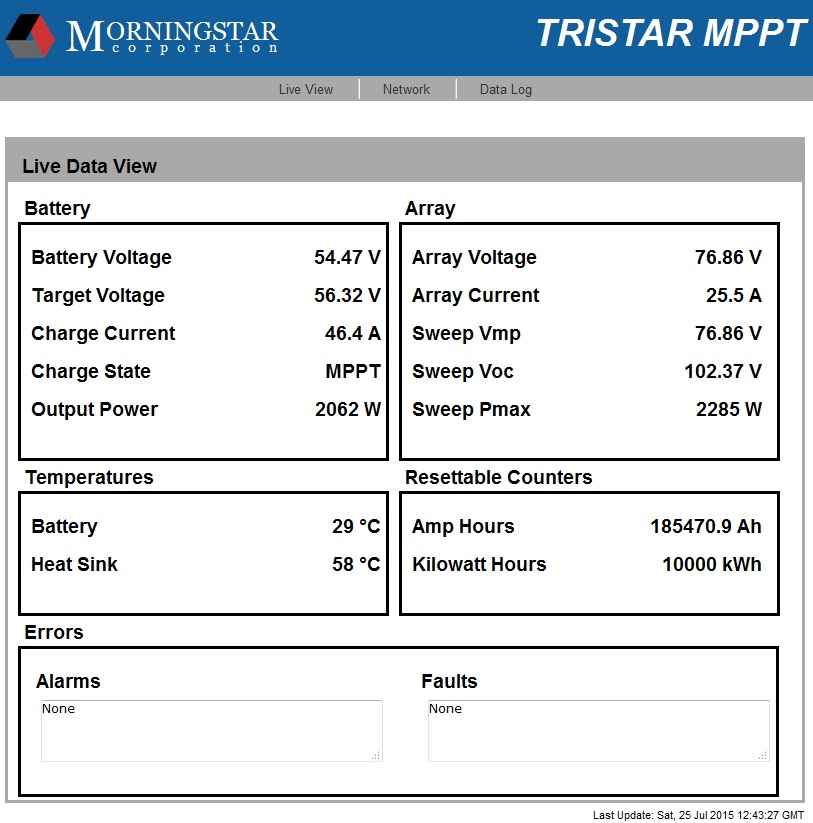
Task: Select the Charge State MPPT value
Action: click(x=353, y=371)
